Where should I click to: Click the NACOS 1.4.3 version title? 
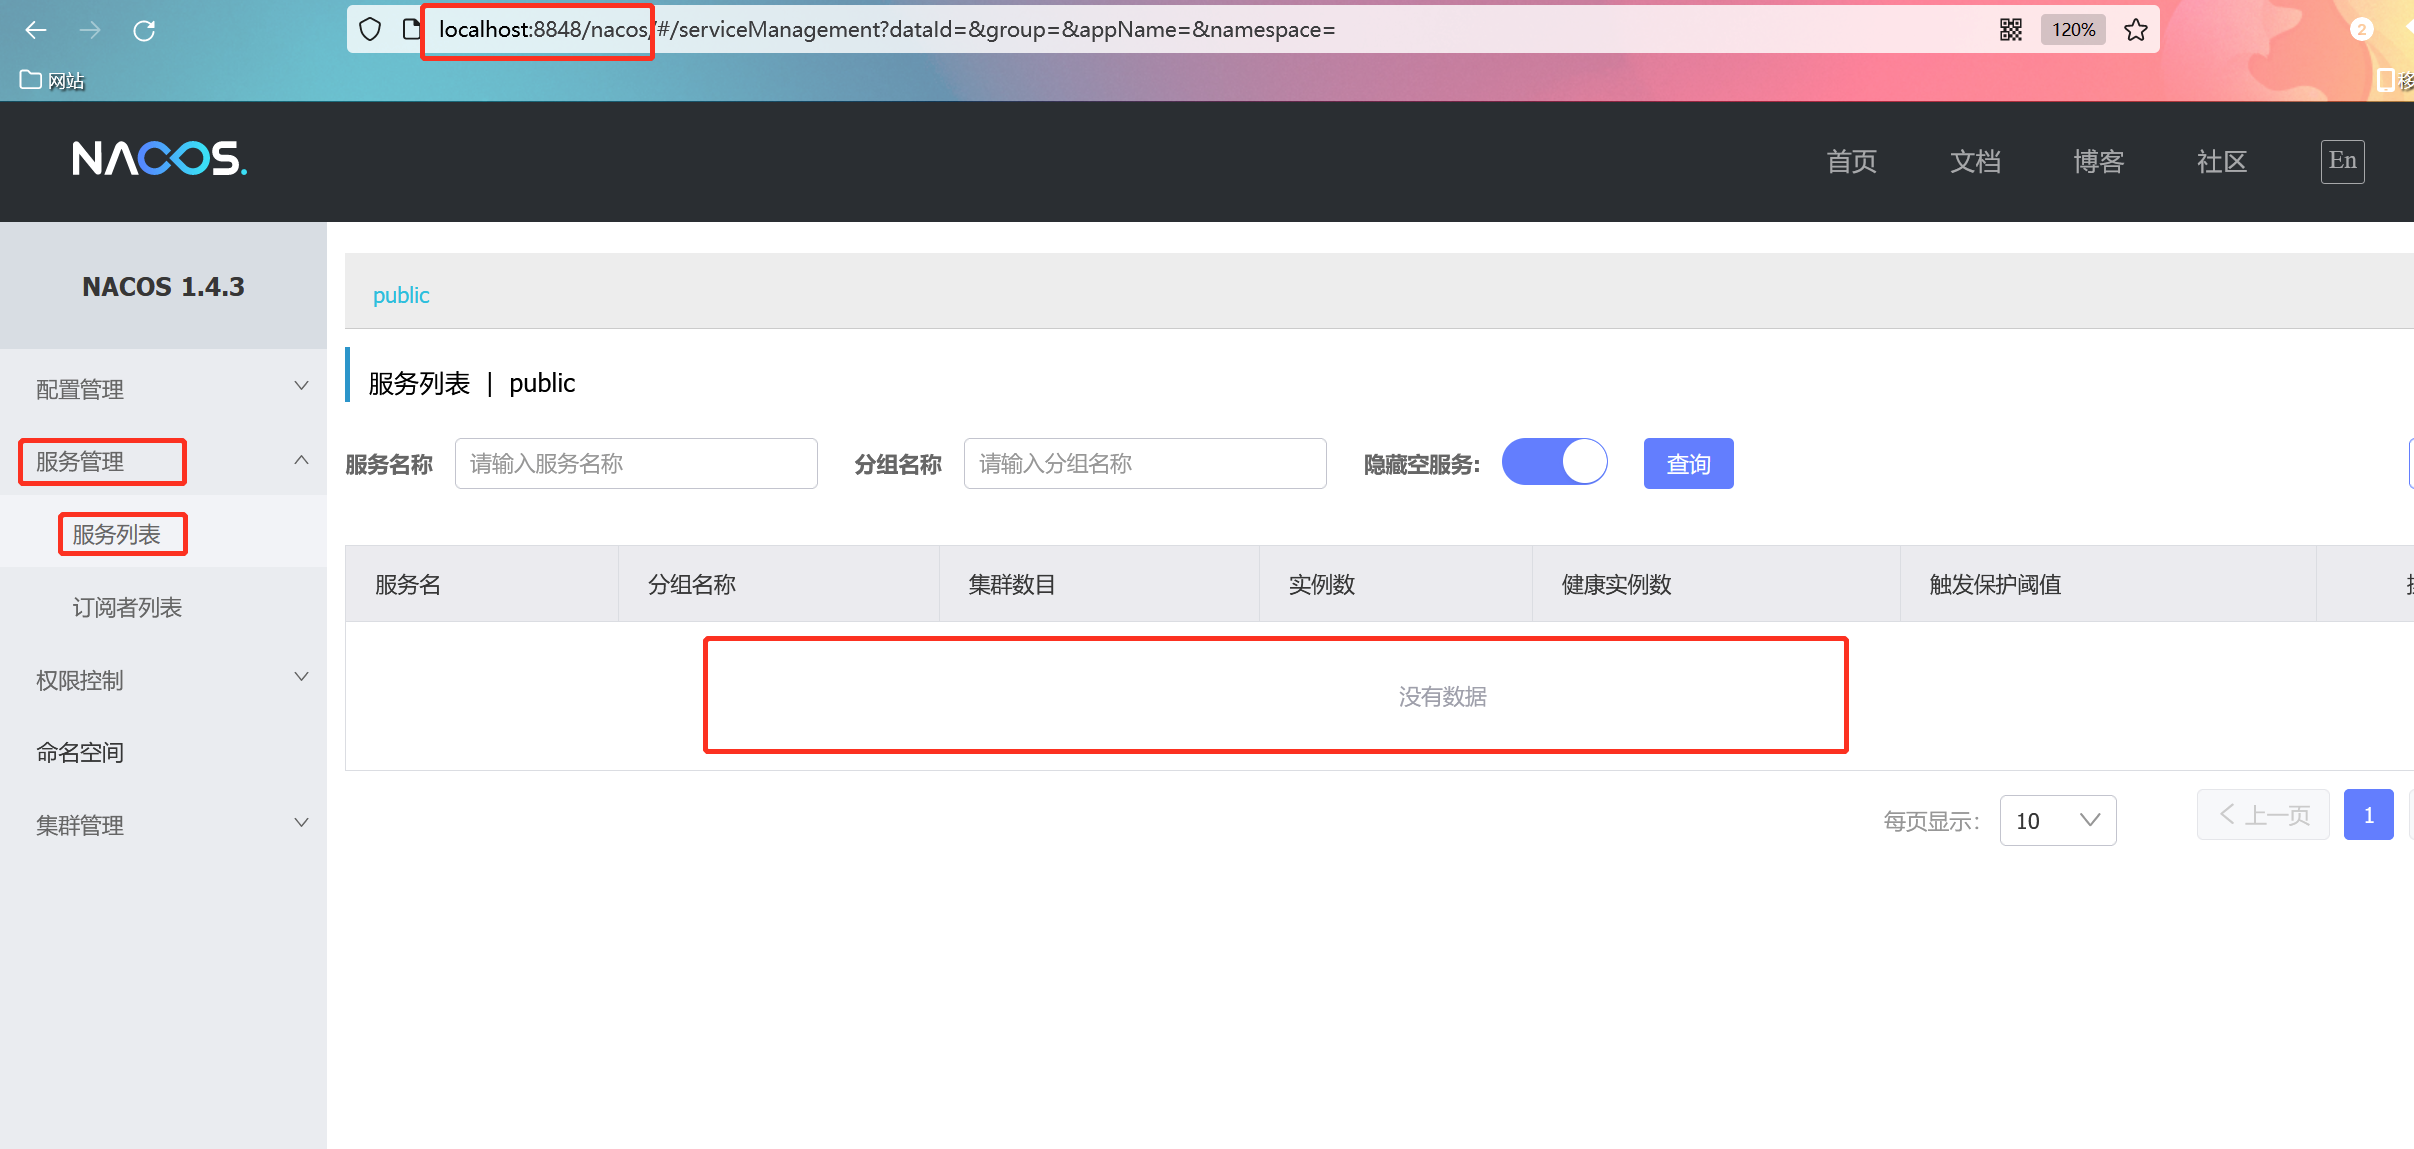(x=163, y=287)
